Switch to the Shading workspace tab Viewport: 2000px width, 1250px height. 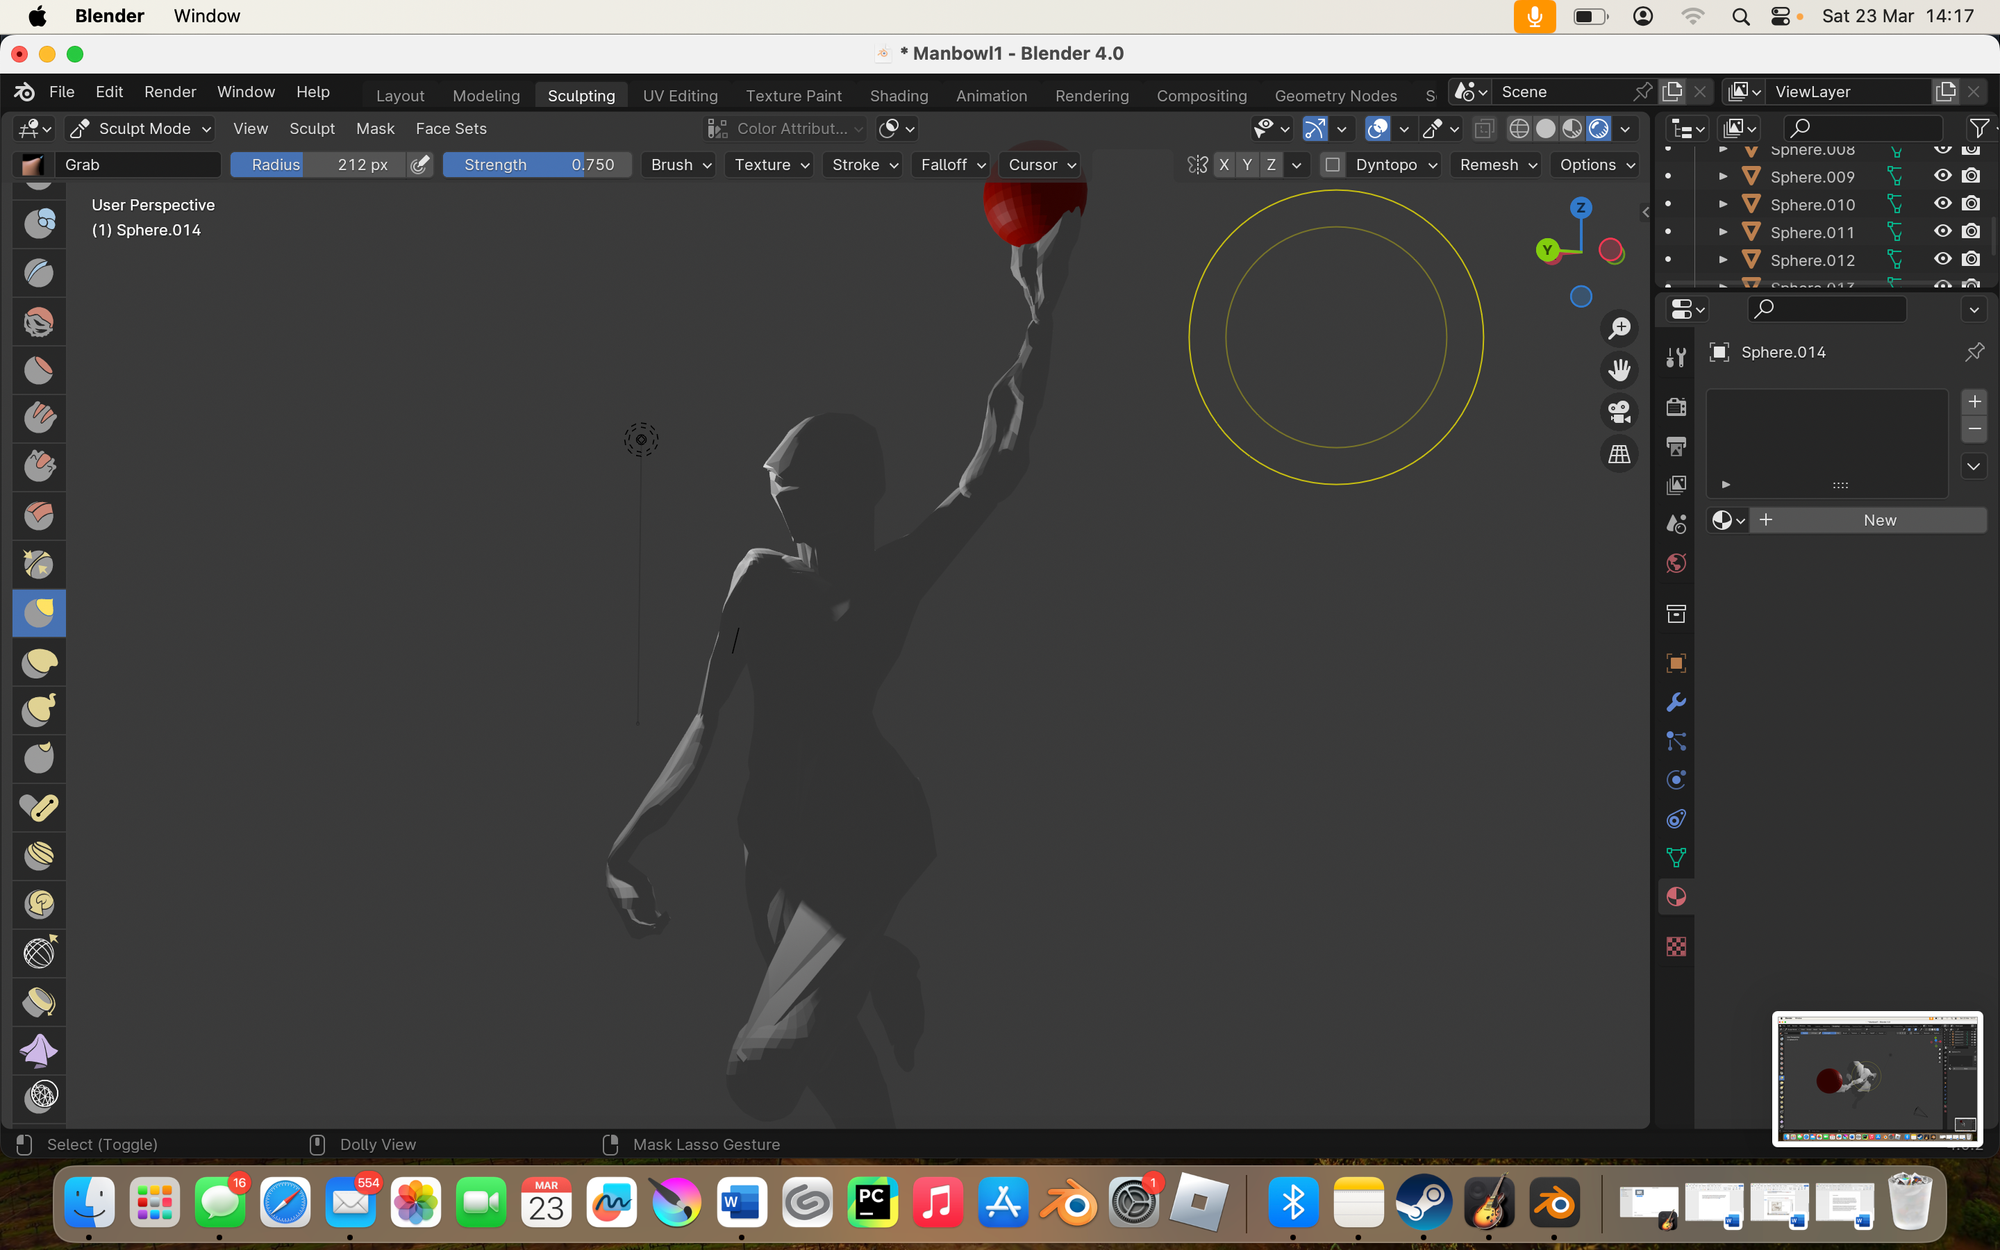coord(898,94)
